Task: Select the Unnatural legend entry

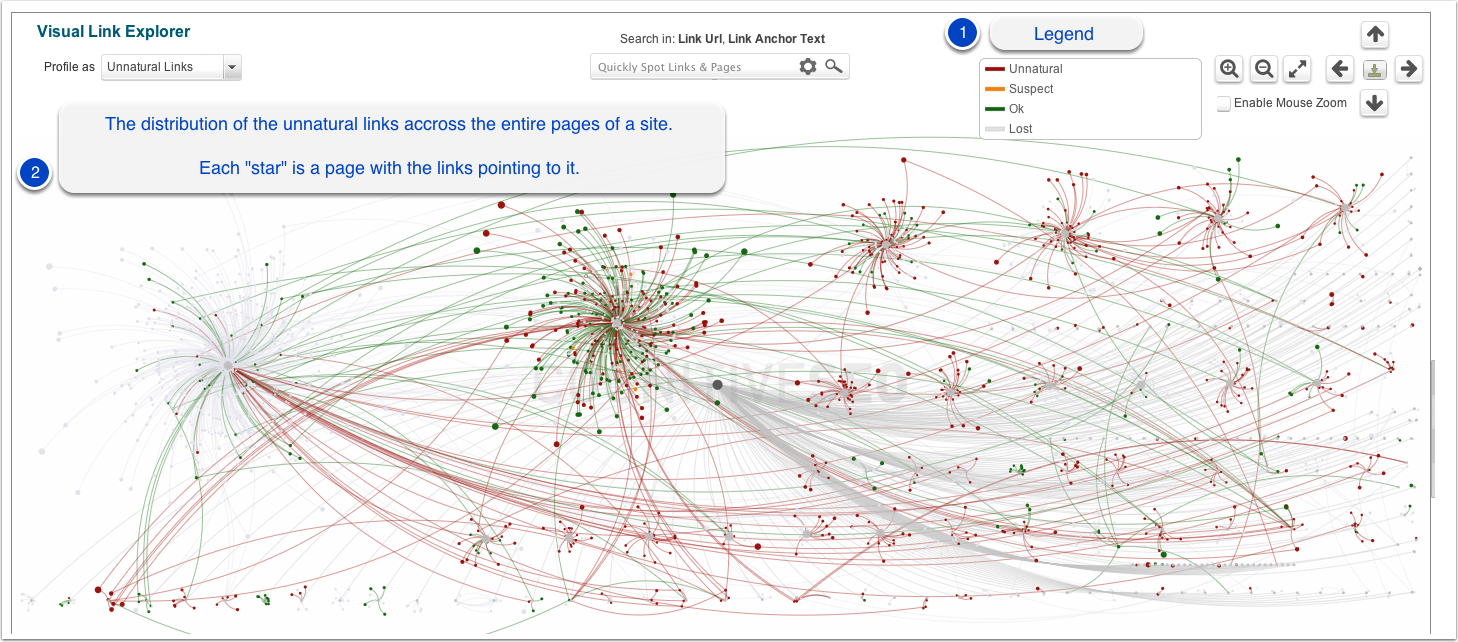Action: 1024,69
